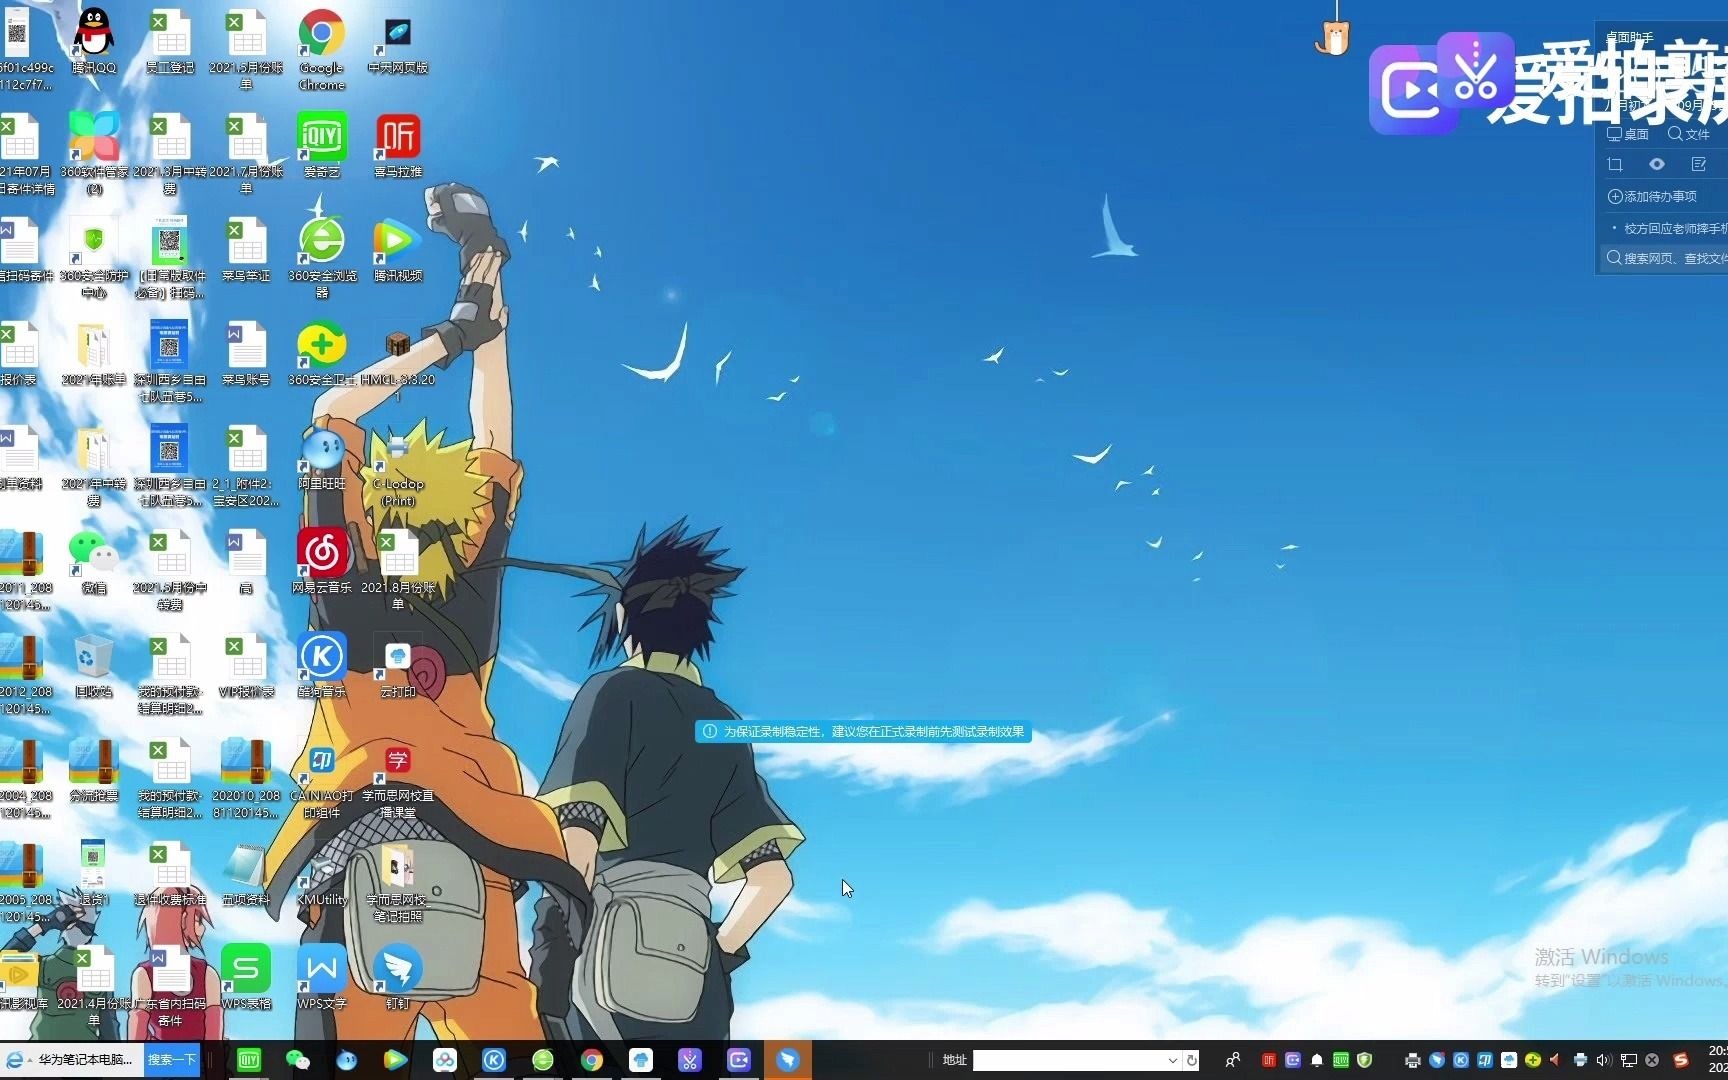Open WeChat from the taskbar
This screenshot has width=1728, height=1080.
297,1060
